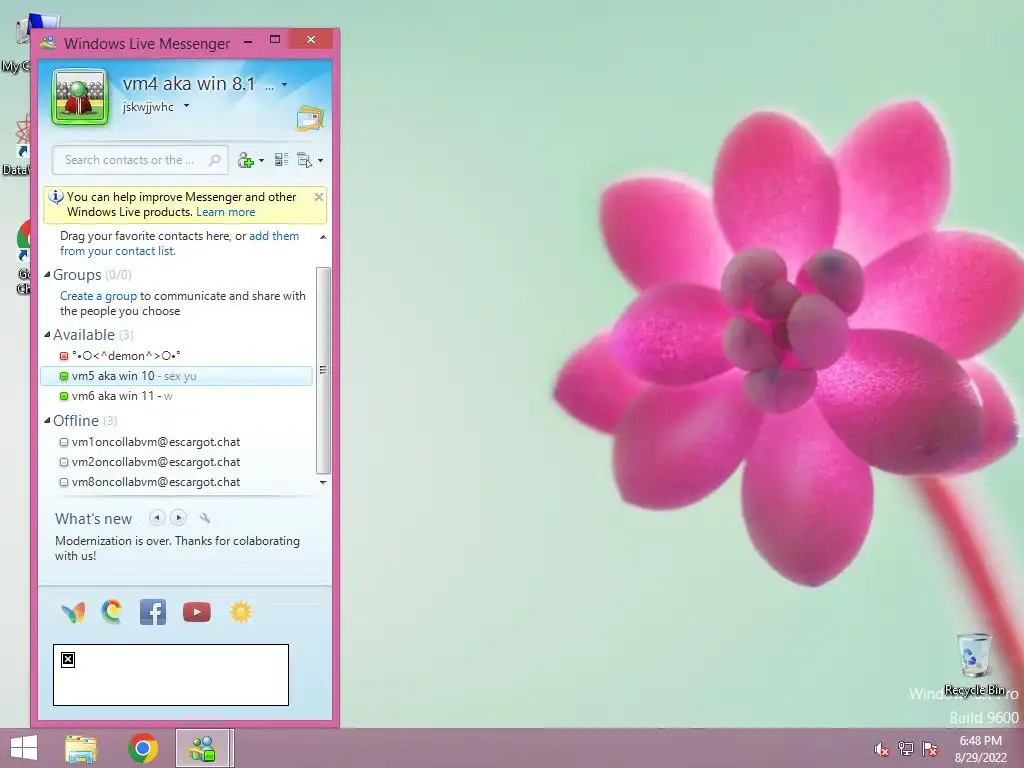Click the Messenger title bar icon
Screen dimensions: 1024x768
pyautogui.click(x=48, y=43)
